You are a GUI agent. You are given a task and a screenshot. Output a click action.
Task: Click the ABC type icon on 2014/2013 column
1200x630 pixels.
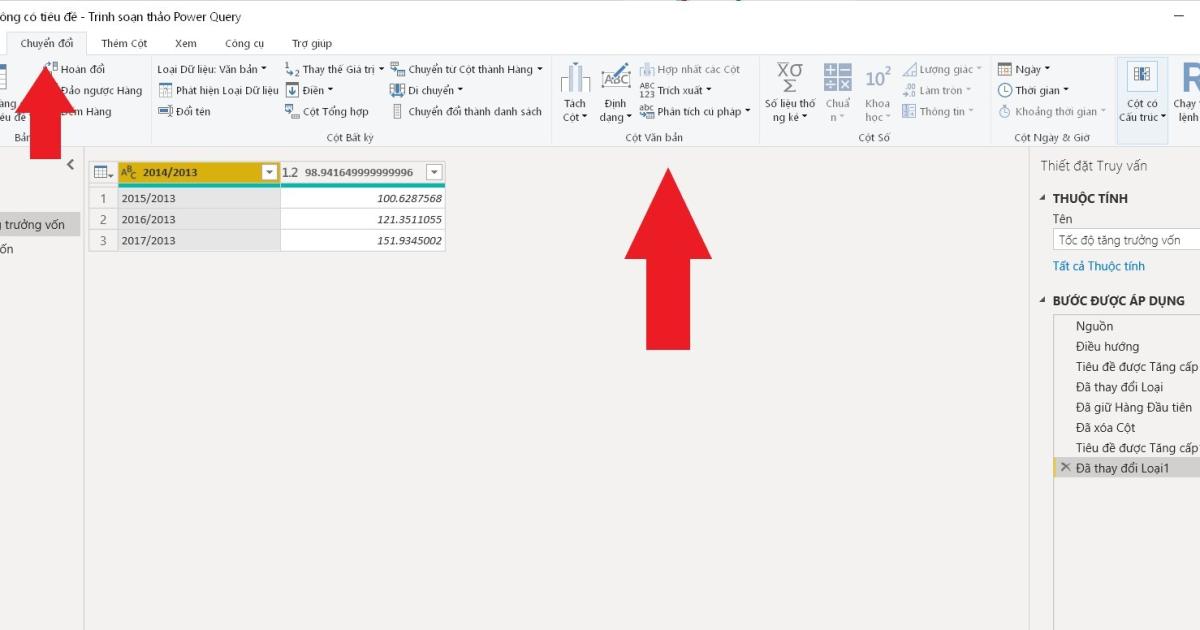tap(128, 172)
